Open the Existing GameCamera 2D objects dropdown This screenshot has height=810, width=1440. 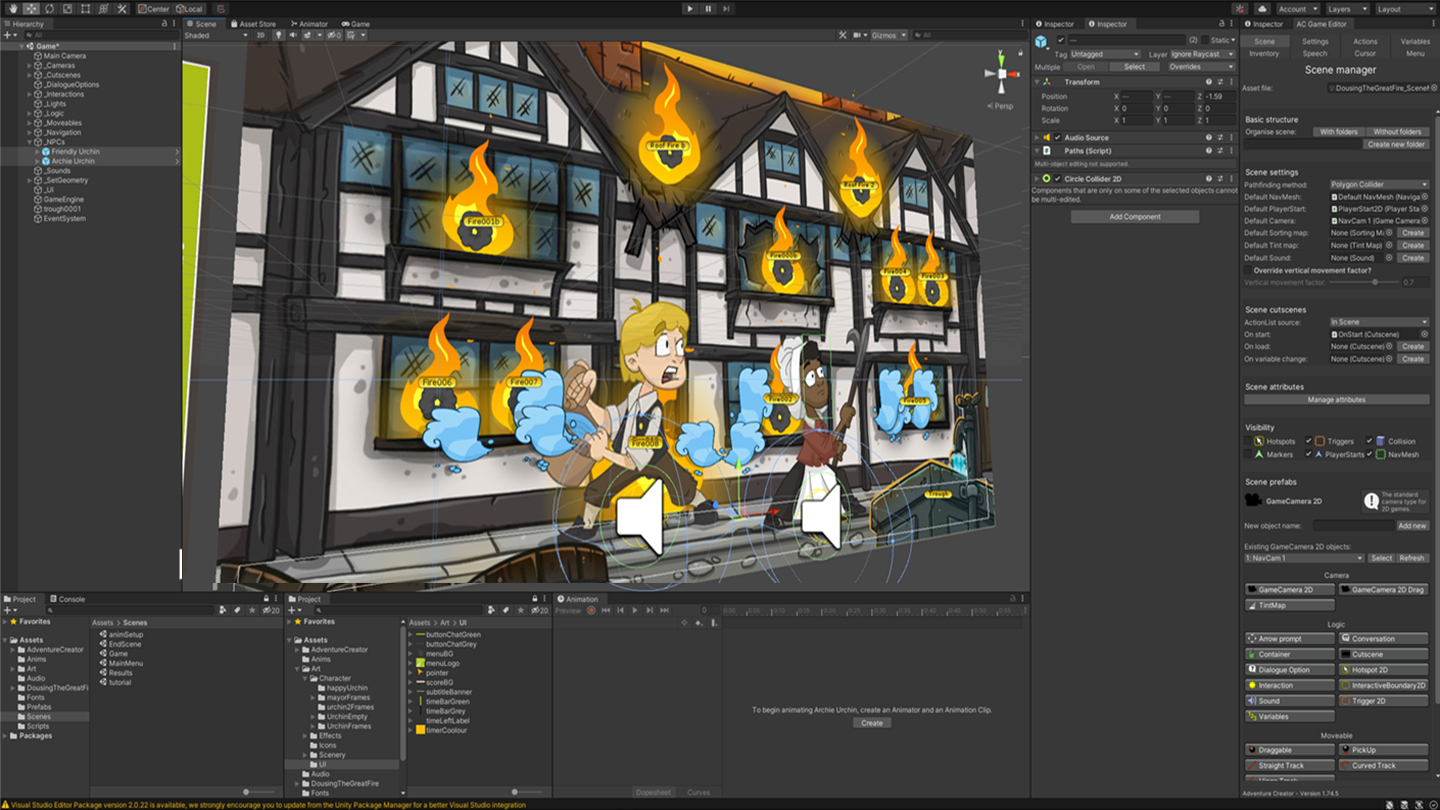(x=1304, y=558)
